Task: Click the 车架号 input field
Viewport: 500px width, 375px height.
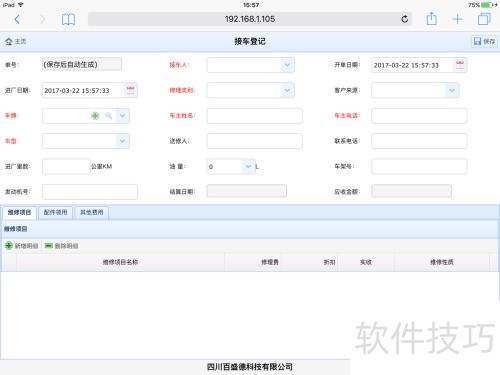Action: pyautogui.click(x=419, y=166)
